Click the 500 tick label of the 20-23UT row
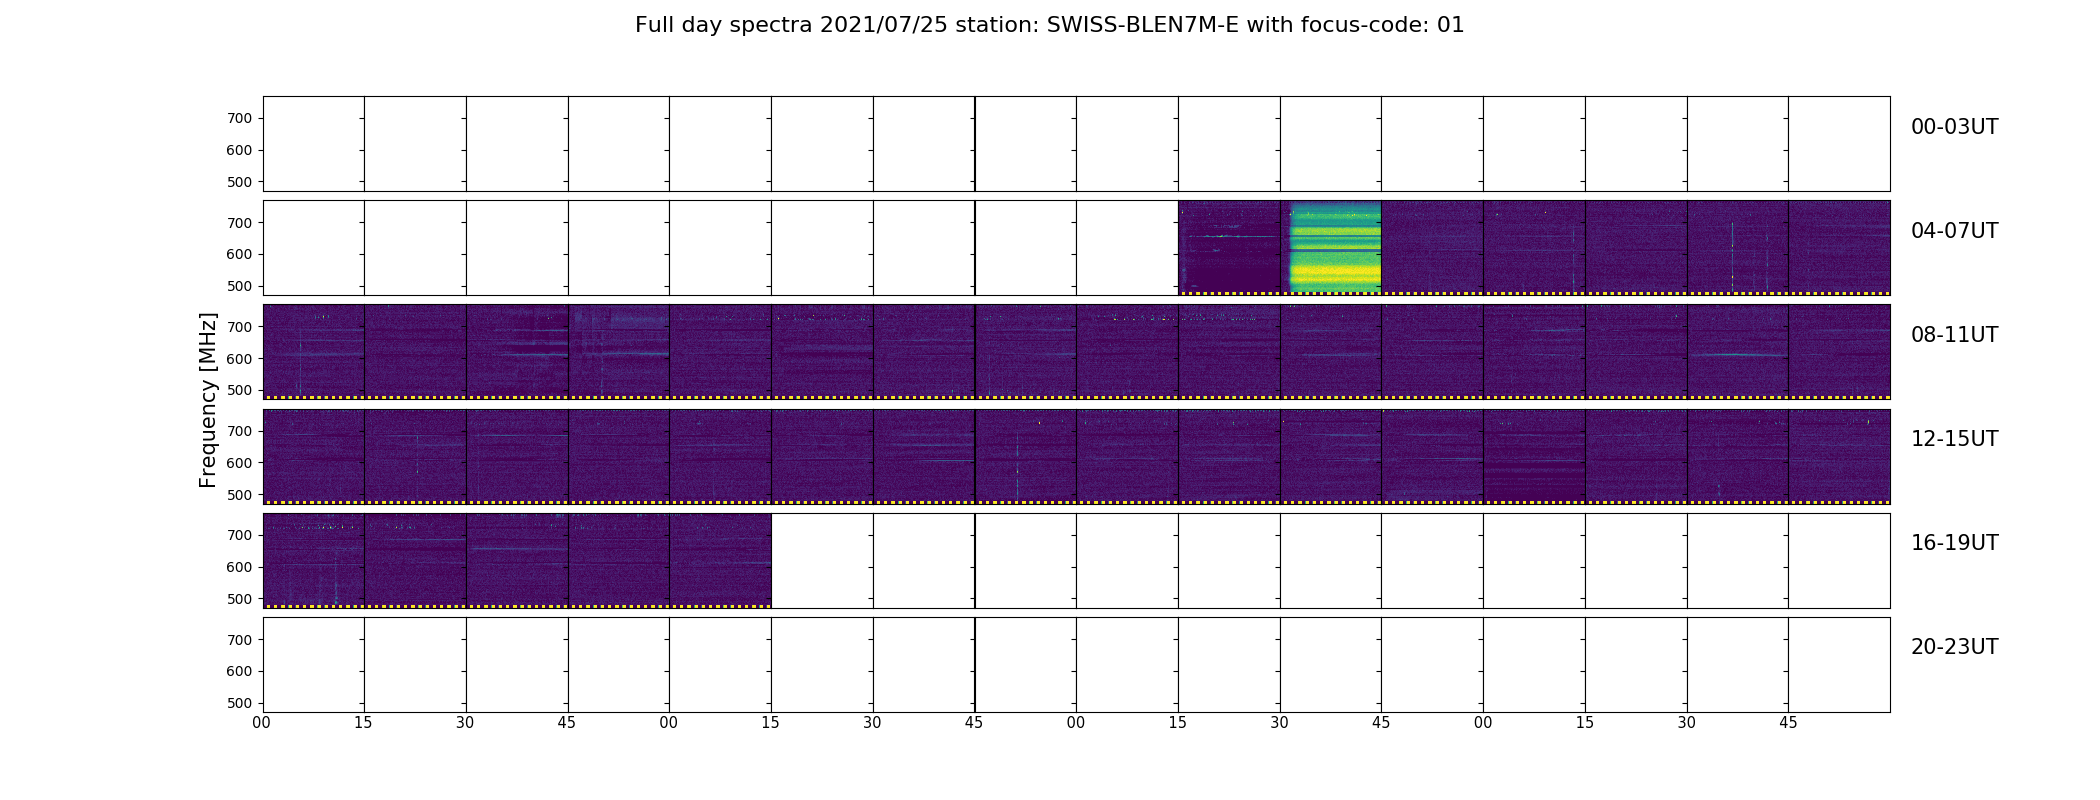 pos(240,703)
